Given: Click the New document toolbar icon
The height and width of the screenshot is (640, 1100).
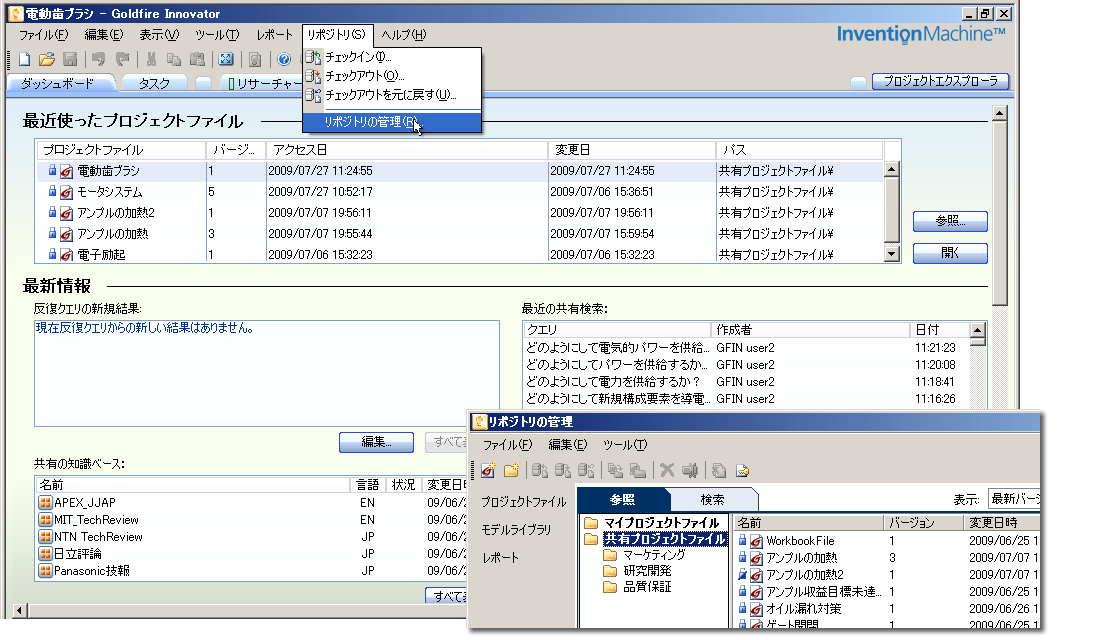Looking at the screenshot, I should 25,60.
